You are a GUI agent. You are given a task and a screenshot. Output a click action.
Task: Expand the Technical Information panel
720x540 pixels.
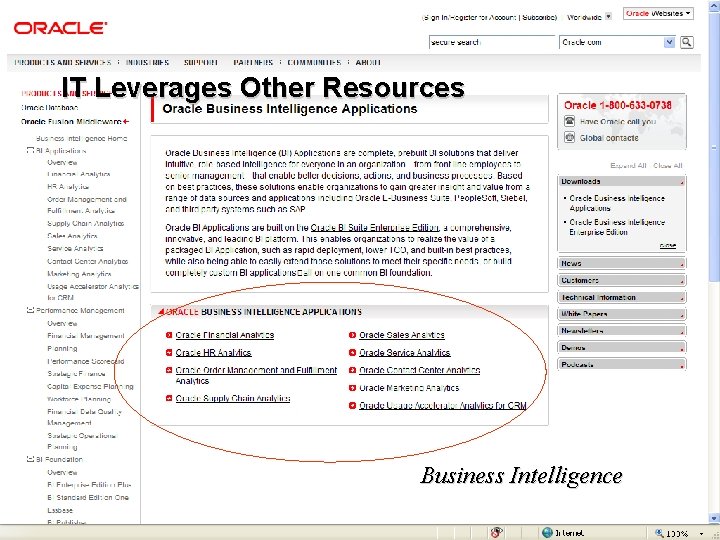622,298
